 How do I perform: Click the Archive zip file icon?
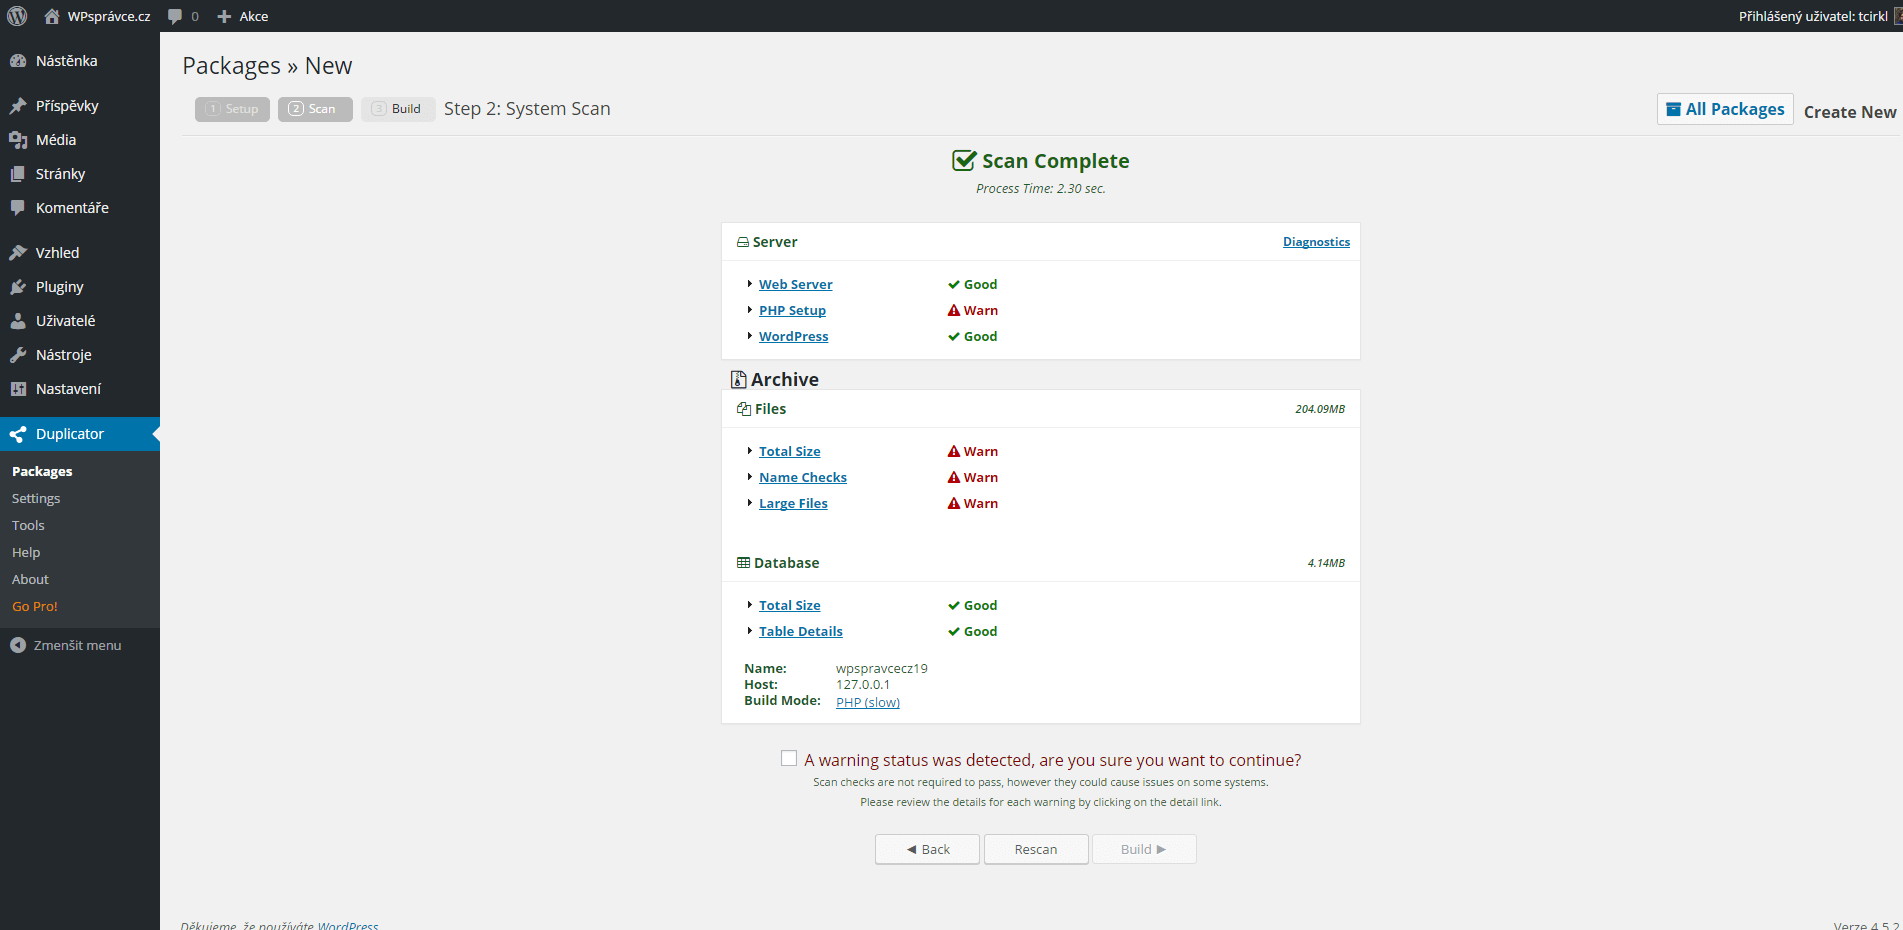(x=739, y=379)
